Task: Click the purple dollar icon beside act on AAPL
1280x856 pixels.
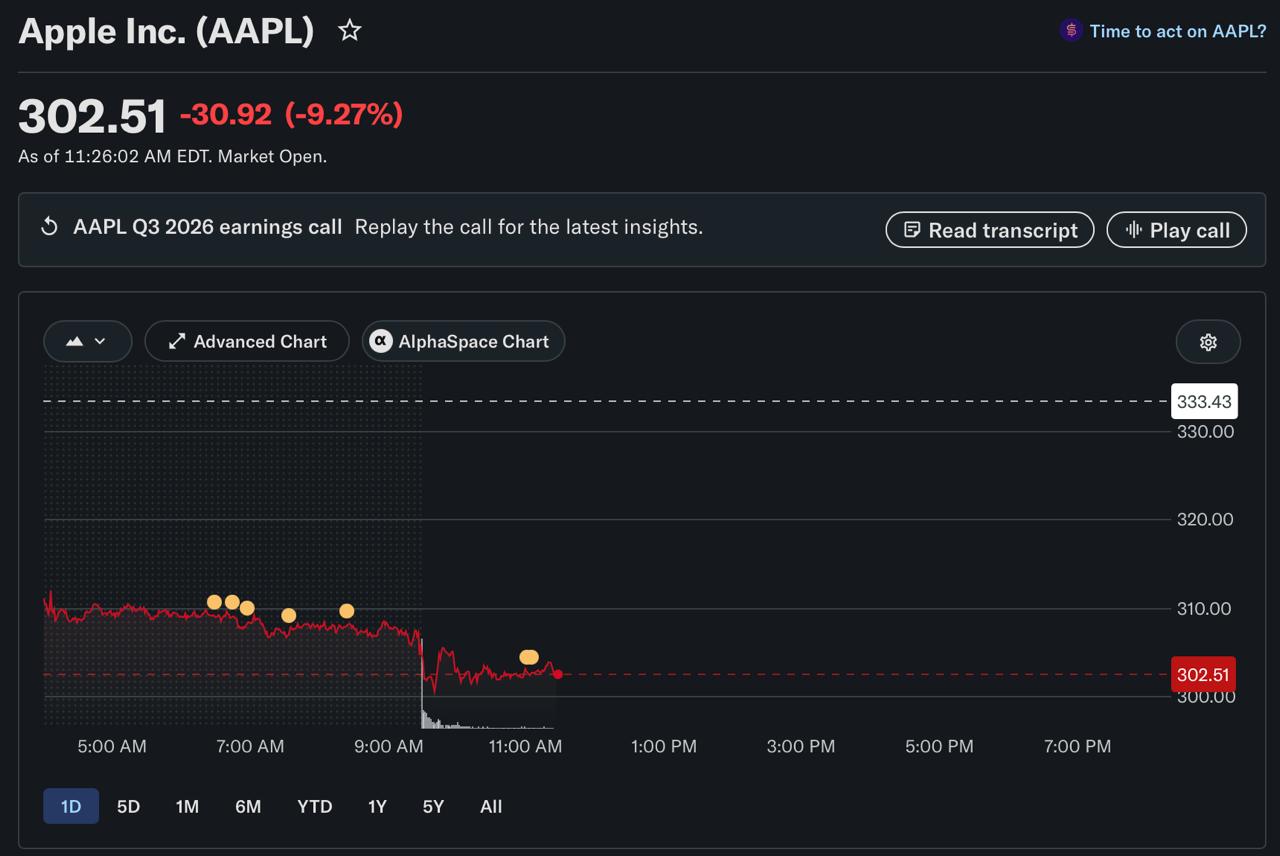Action: 1071,31
